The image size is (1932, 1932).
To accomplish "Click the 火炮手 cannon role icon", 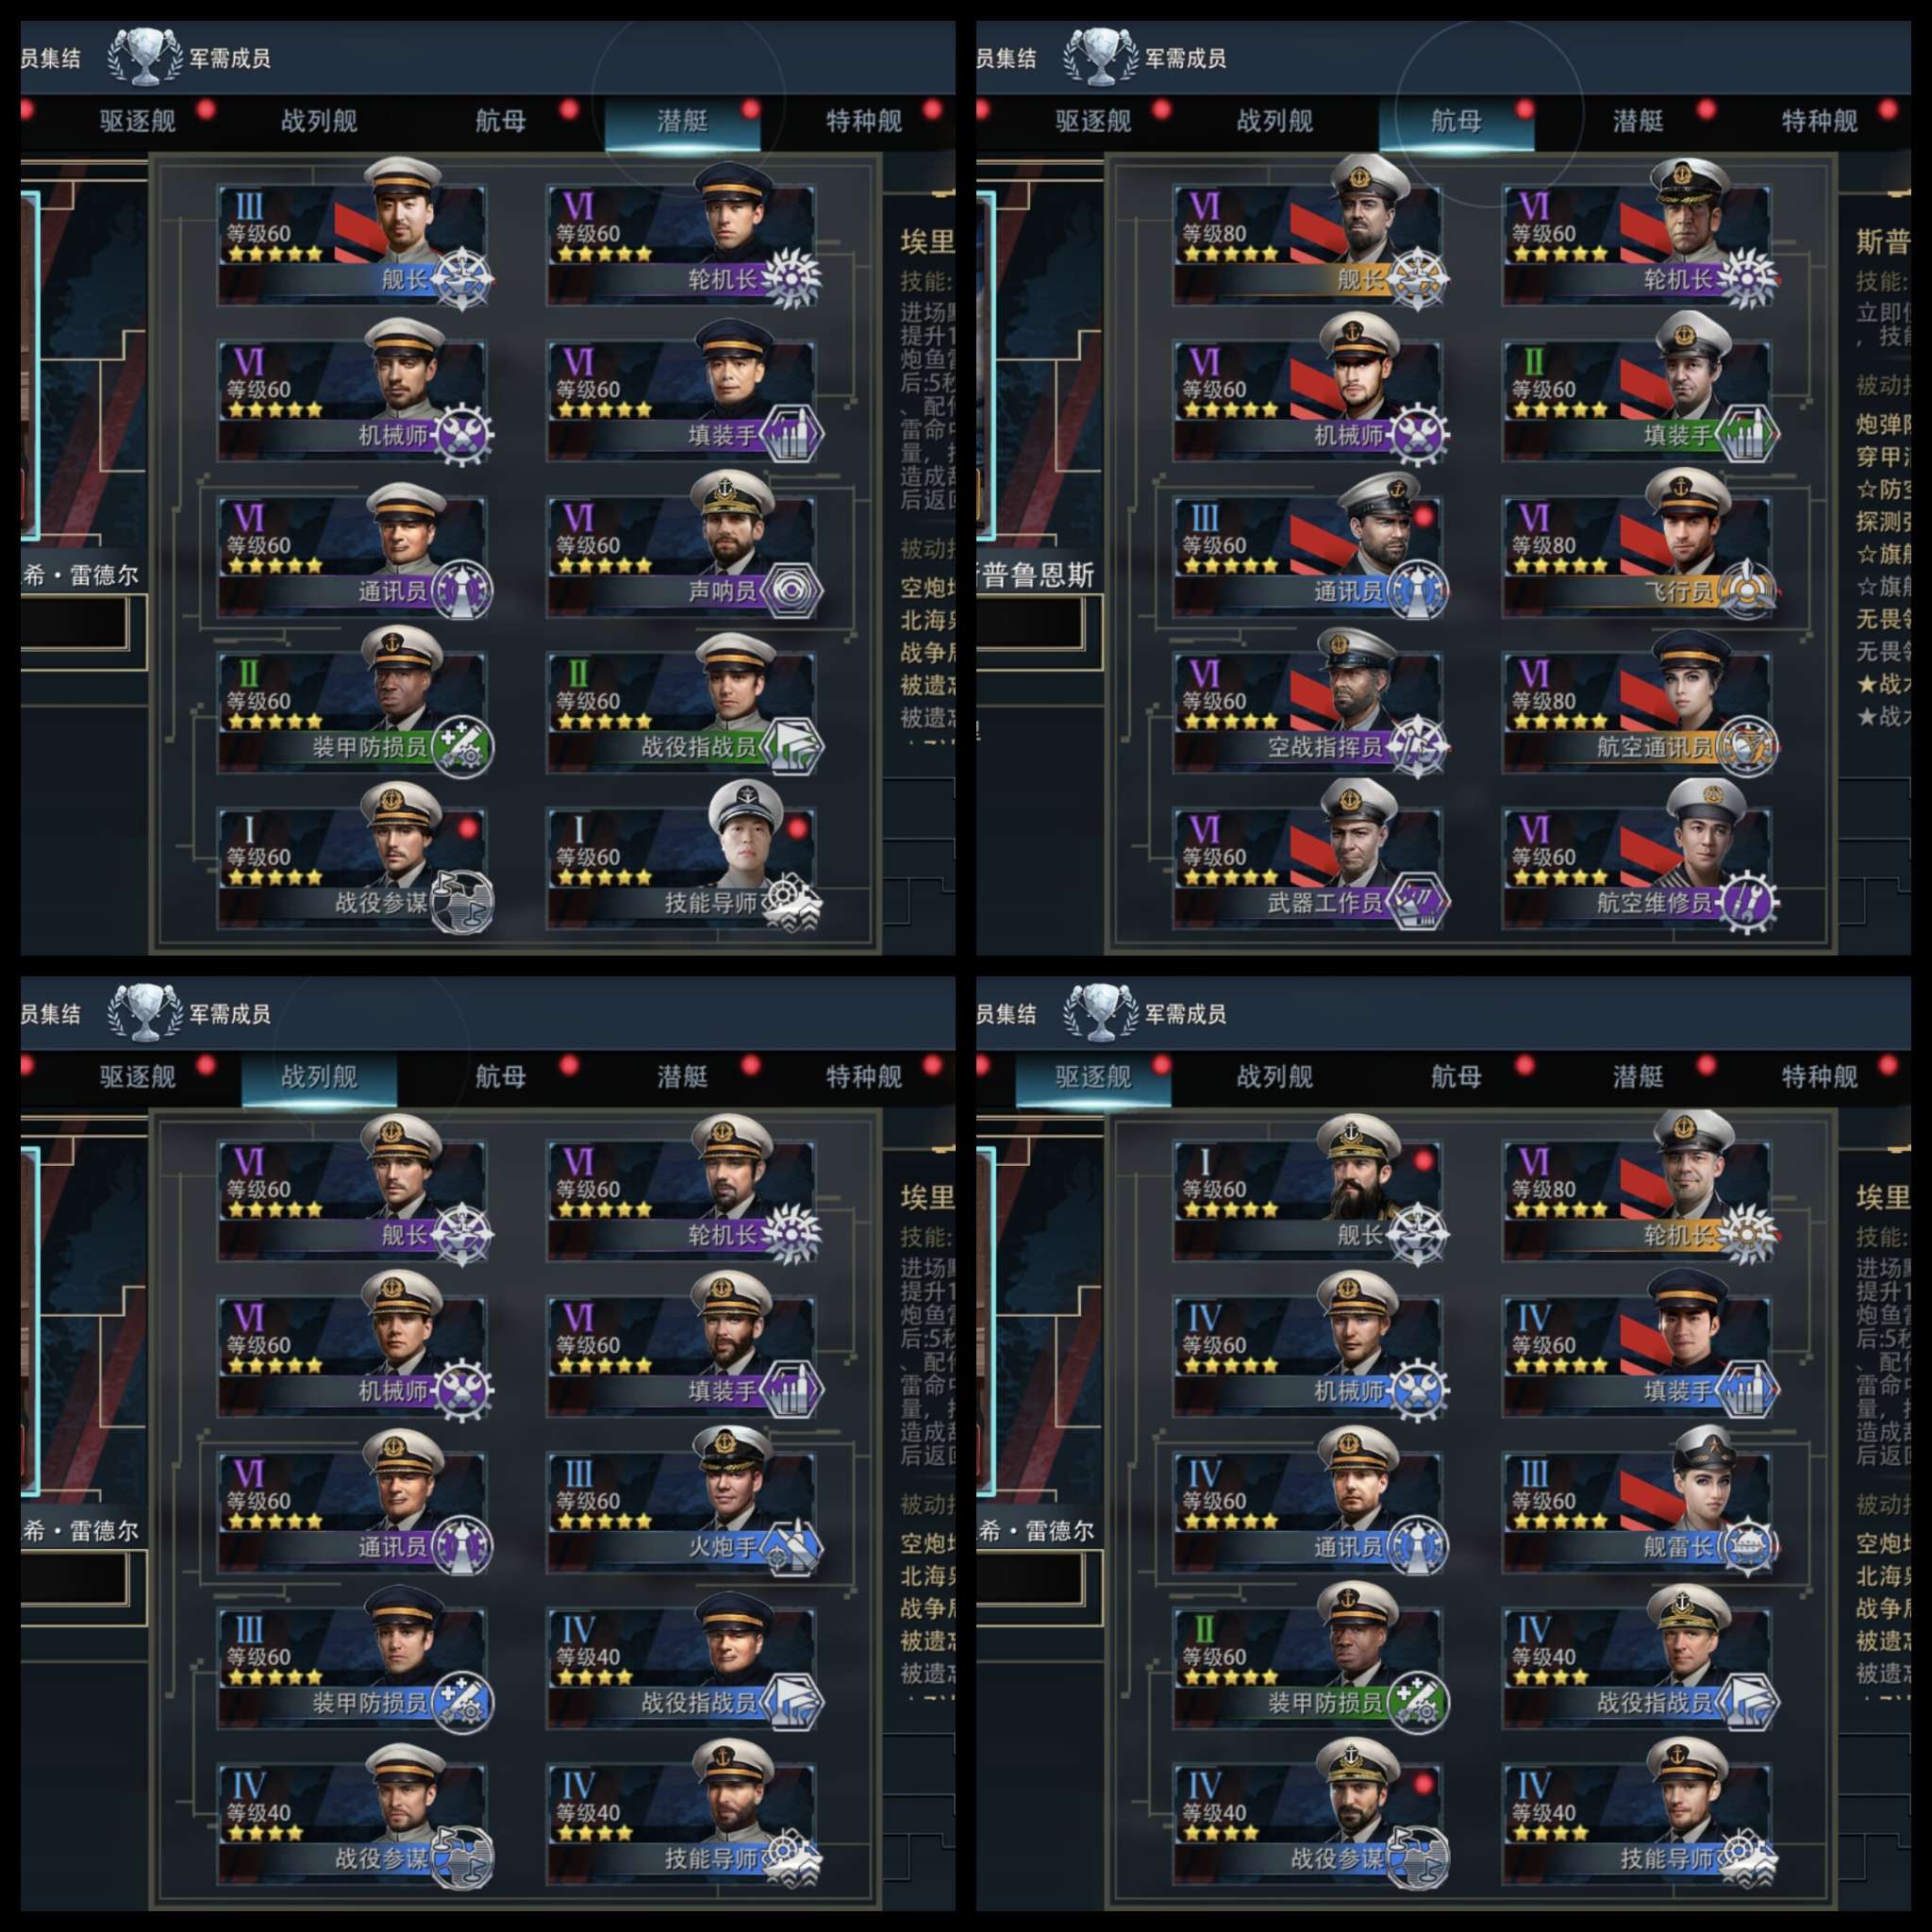I will 791,1546.
